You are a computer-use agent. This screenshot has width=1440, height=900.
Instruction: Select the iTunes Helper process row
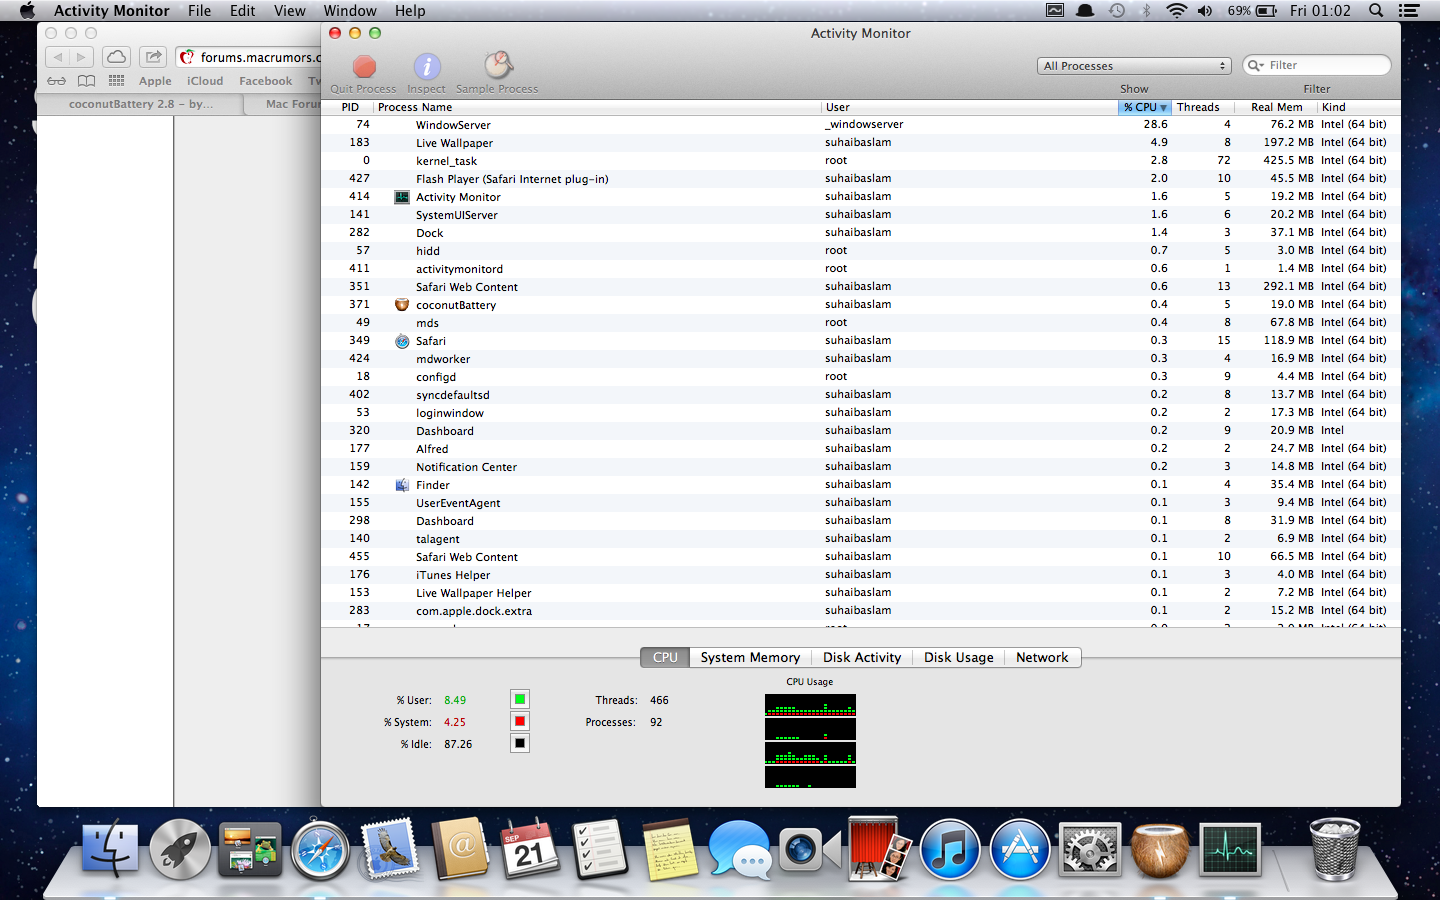[861, 575]
